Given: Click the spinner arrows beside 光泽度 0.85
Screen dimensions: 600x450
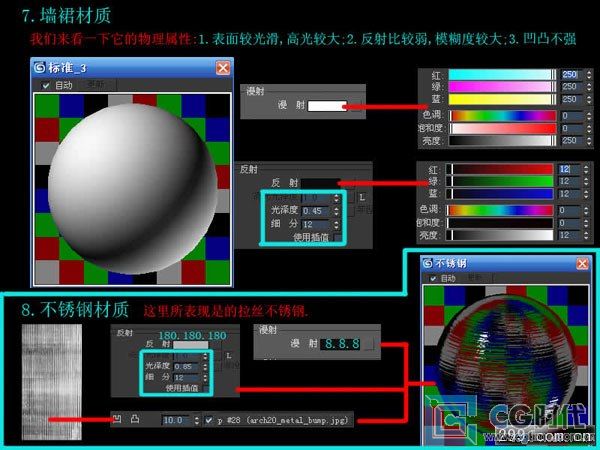Looking at the screenshot, I should pyautogui.click(x=205, y=367).
